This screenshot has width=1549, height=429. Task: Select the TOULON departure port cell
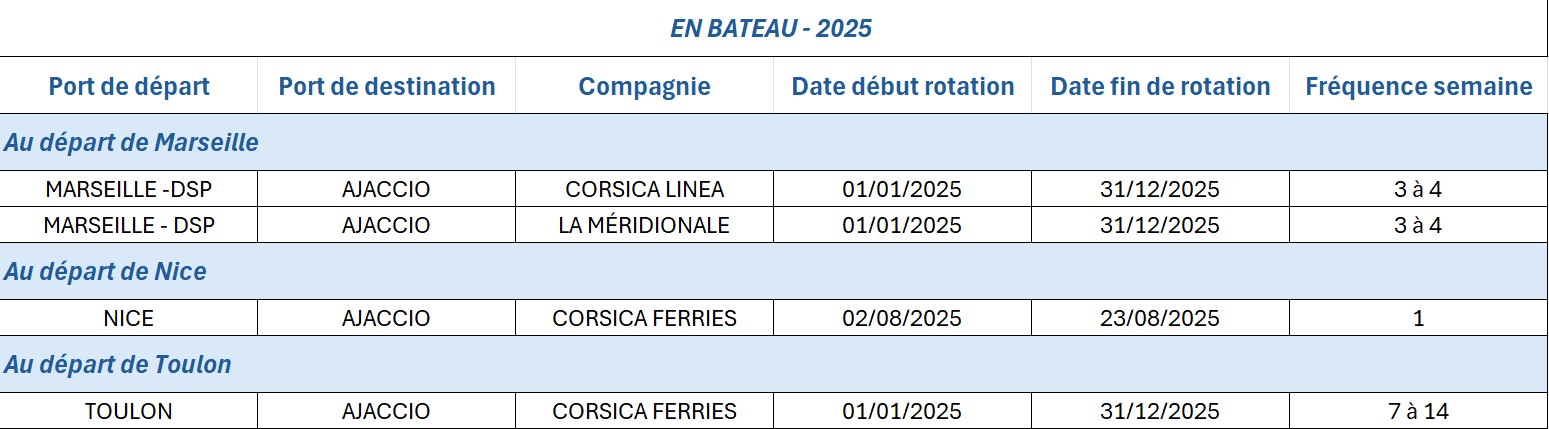pos(129,411)
